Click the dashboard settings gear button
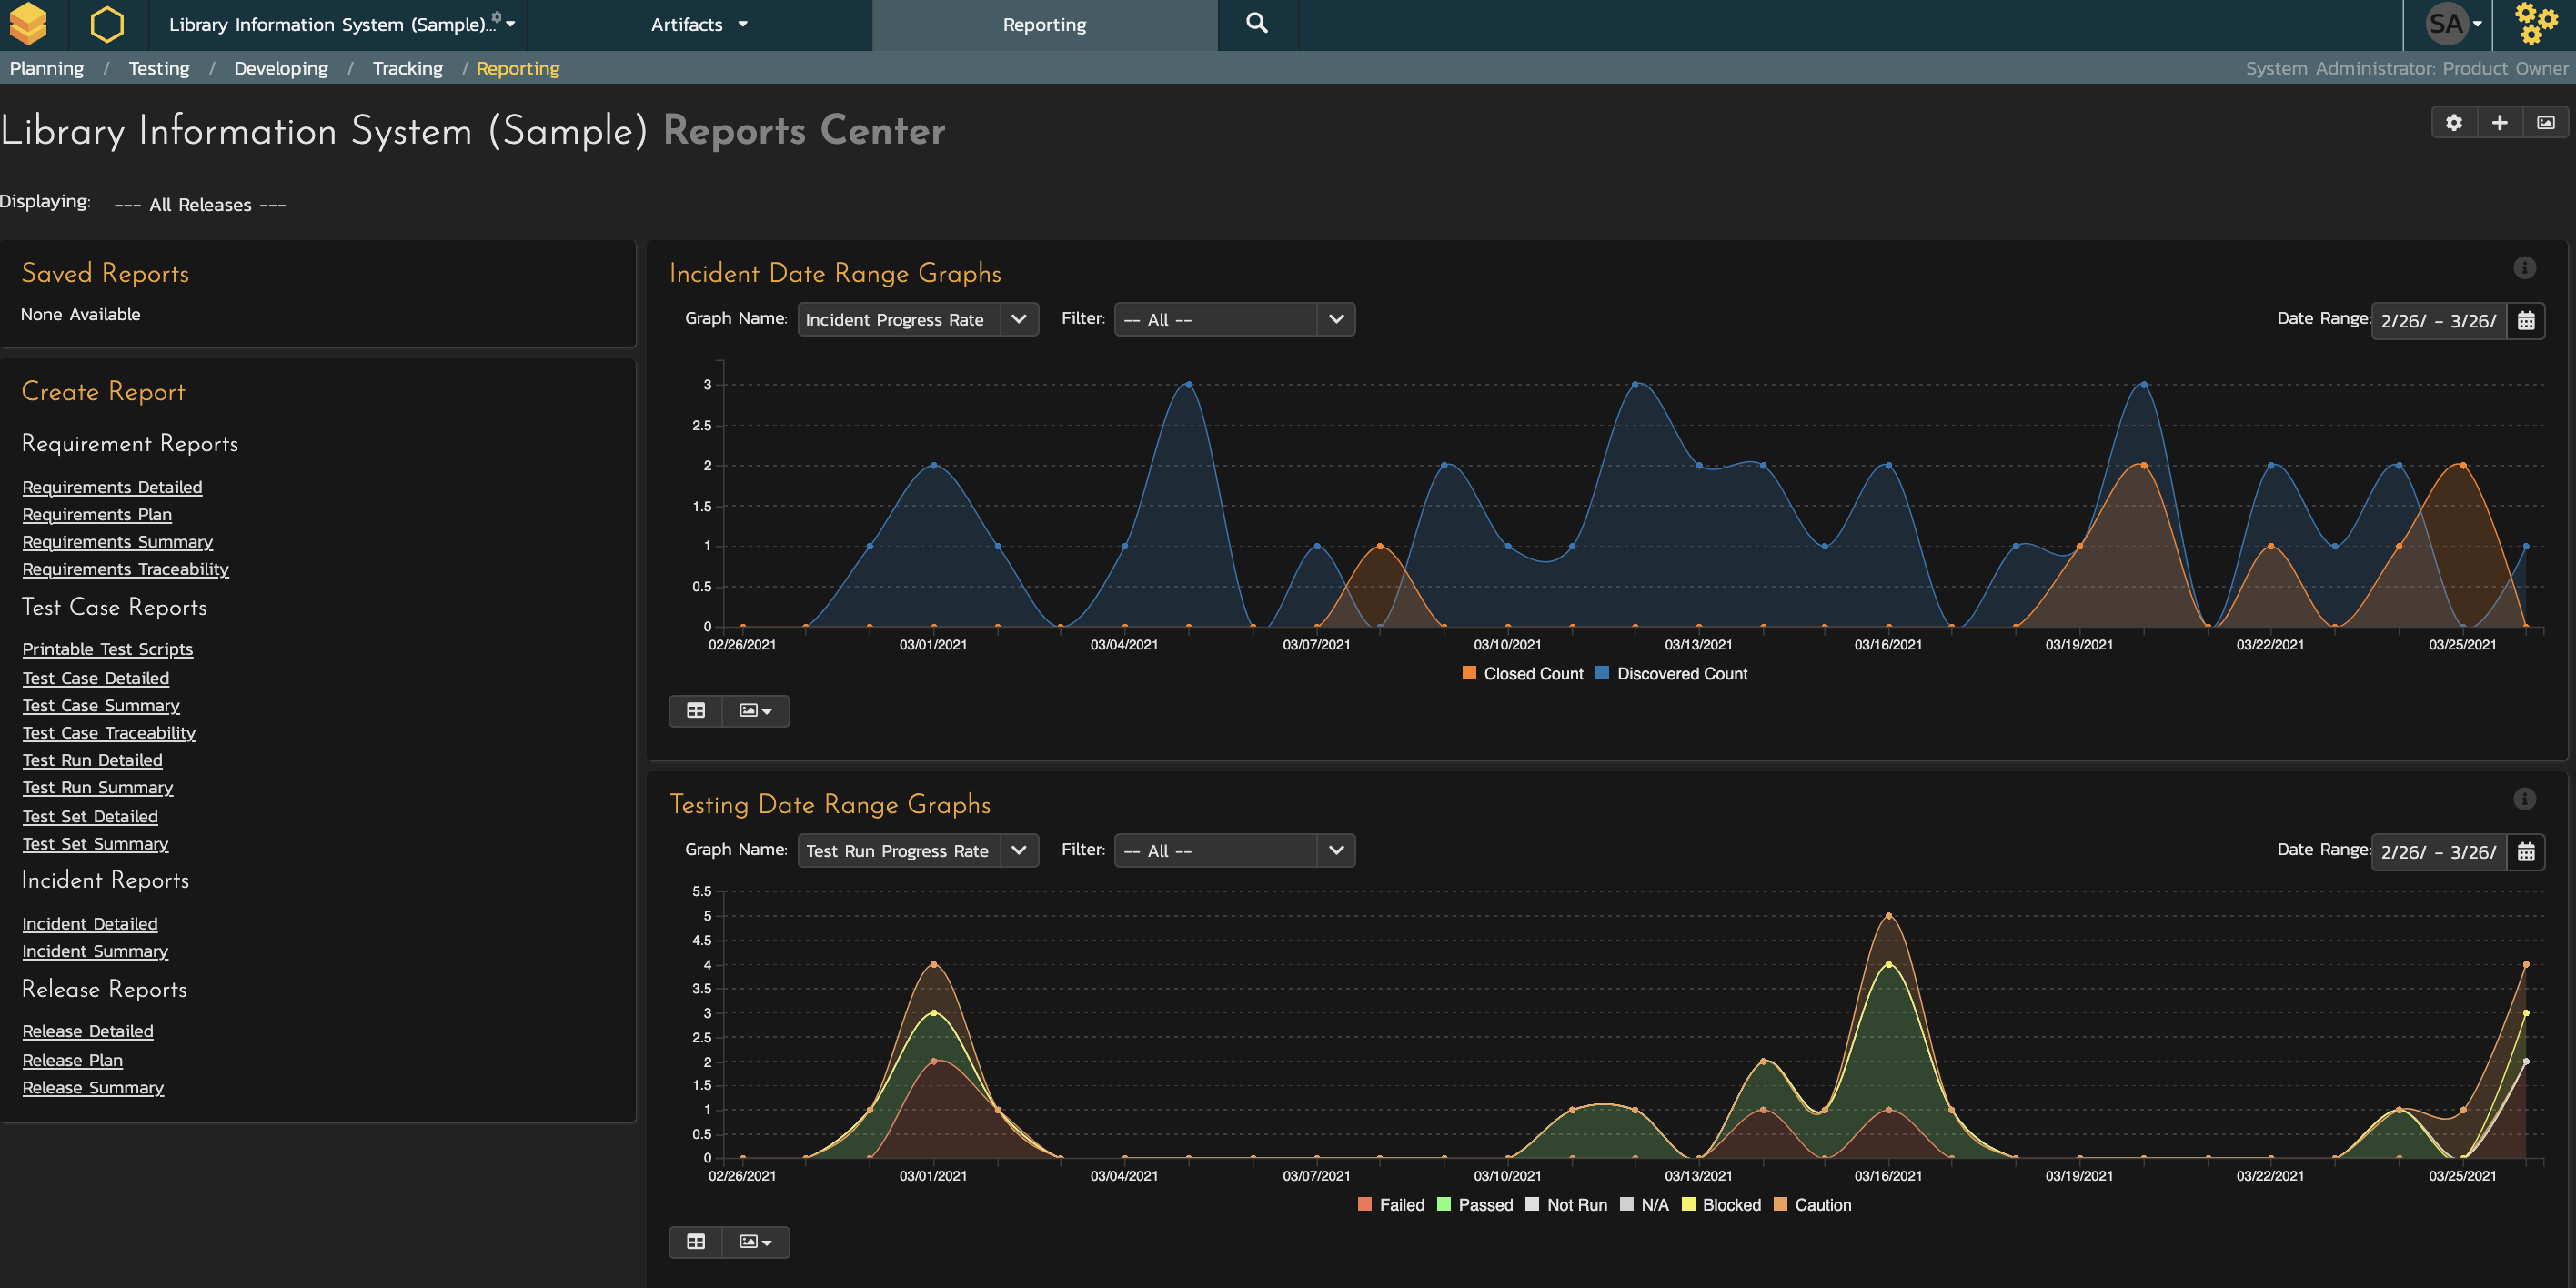 point(2454,122)
